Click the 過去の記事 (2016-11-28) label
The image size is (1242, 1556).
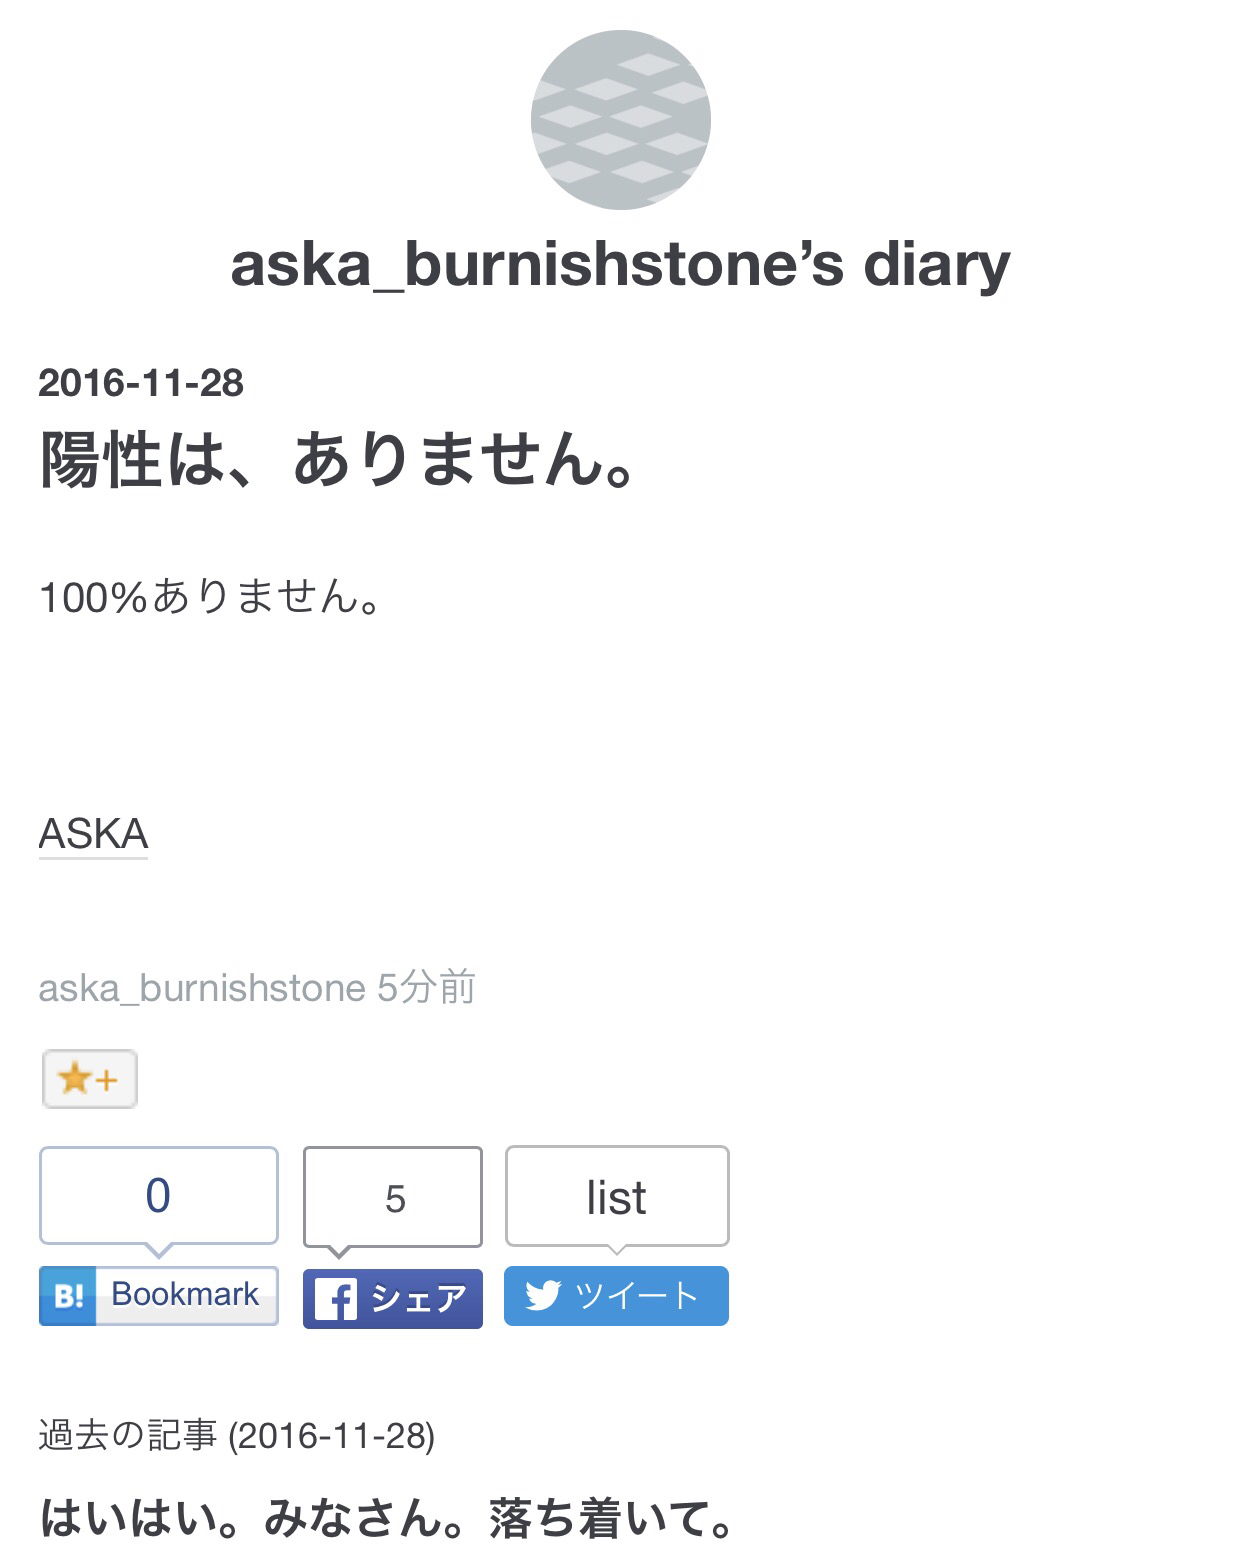pyautogui.click(x=236, y=1436)
